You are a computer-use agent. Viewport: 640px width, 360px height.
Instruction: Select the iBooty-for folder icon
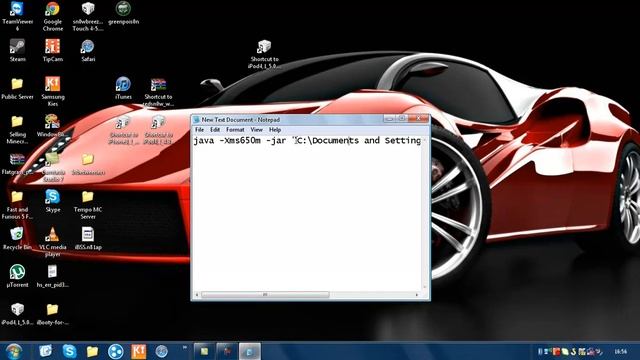(x=53, y=314)
